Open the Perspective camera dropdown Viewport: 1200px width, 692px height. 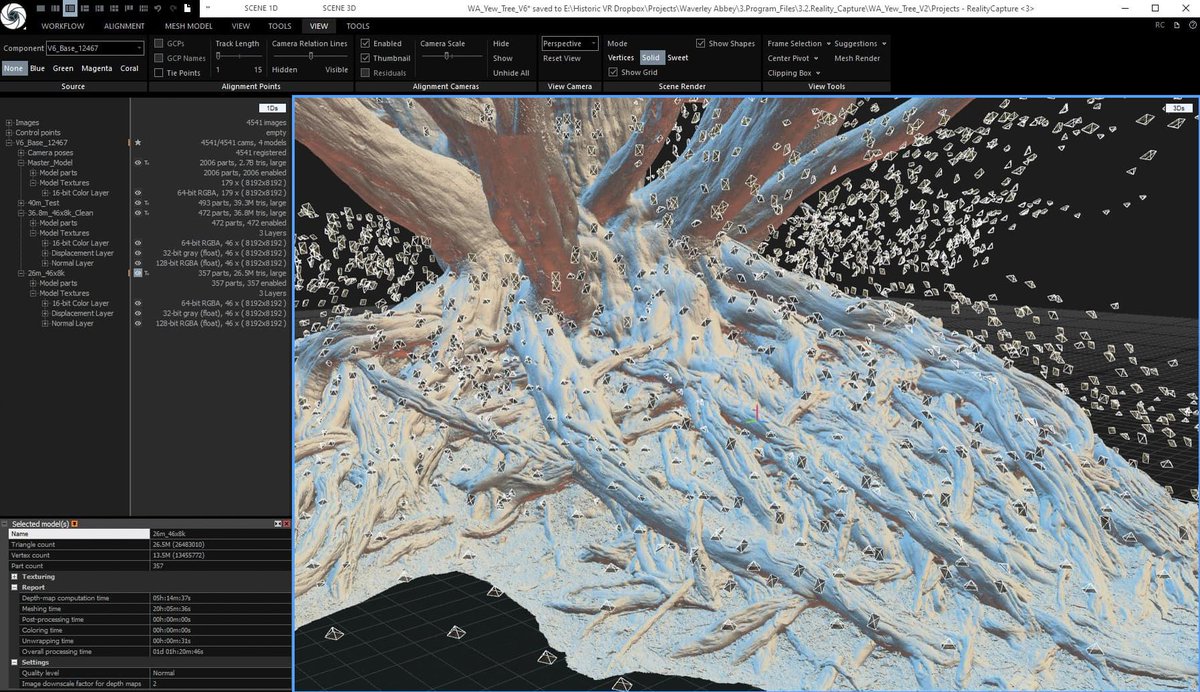(570, 44)
